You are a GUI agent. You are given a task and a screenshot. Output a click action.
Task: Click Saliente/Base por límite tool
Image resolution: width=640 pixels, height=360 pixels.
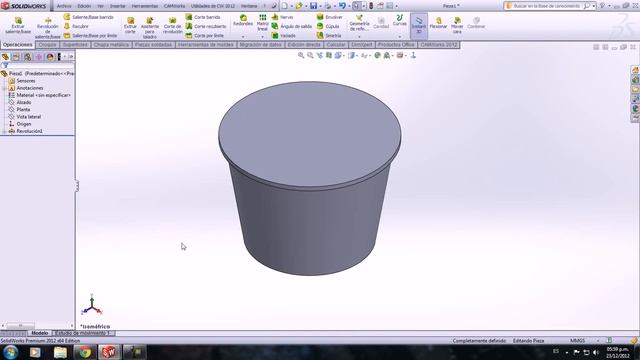coord(90,36)
